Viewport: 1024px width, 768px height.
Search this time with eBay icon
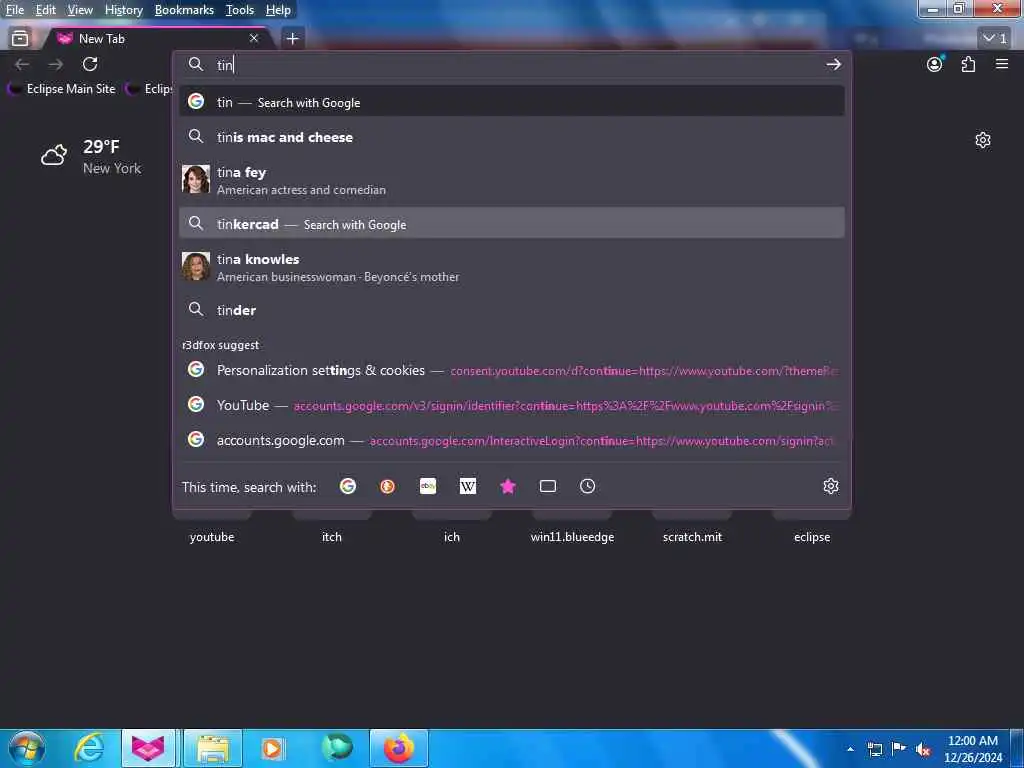pos(428,486)
